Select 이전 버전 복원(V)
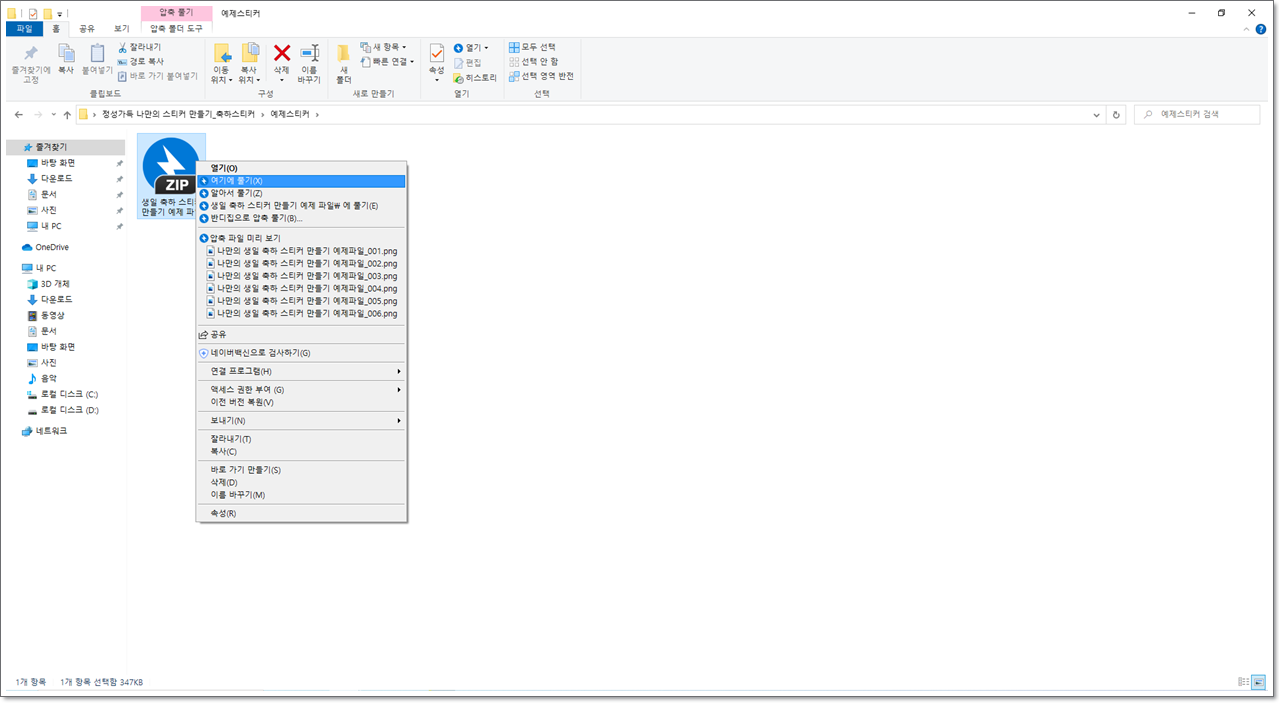 [301, 402]
